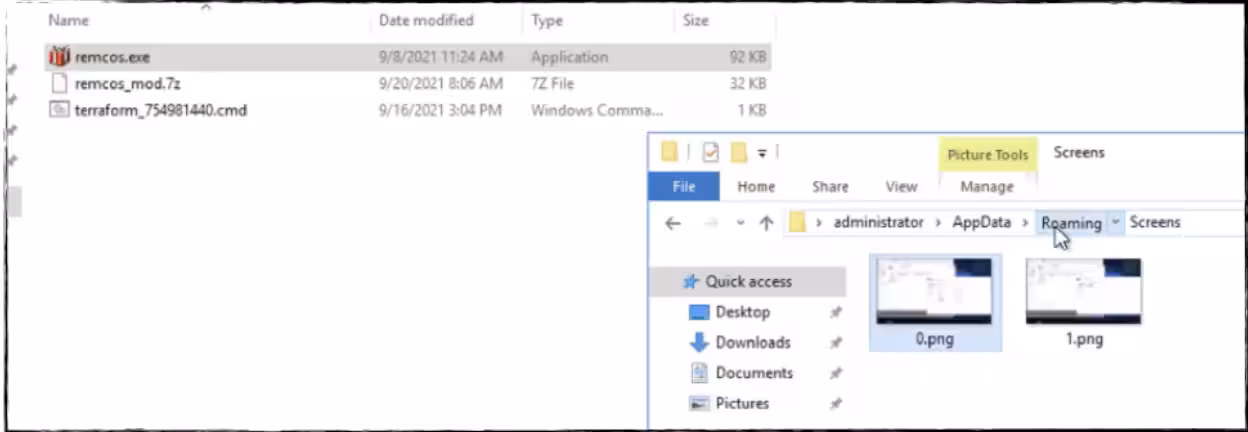Open Quick access star in sidebar
Image resolution: width=1248 pixels, height=432 pixels.
click(x=691, y=282)
